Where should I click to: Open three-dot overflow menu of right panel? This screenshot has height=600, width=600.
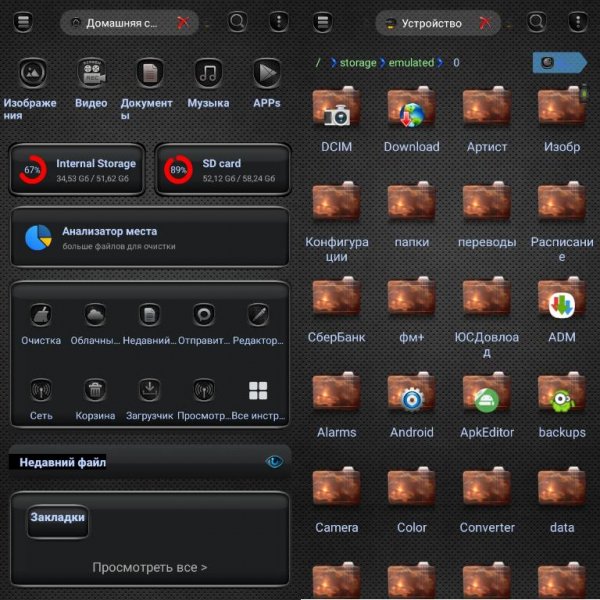point(578,22)
